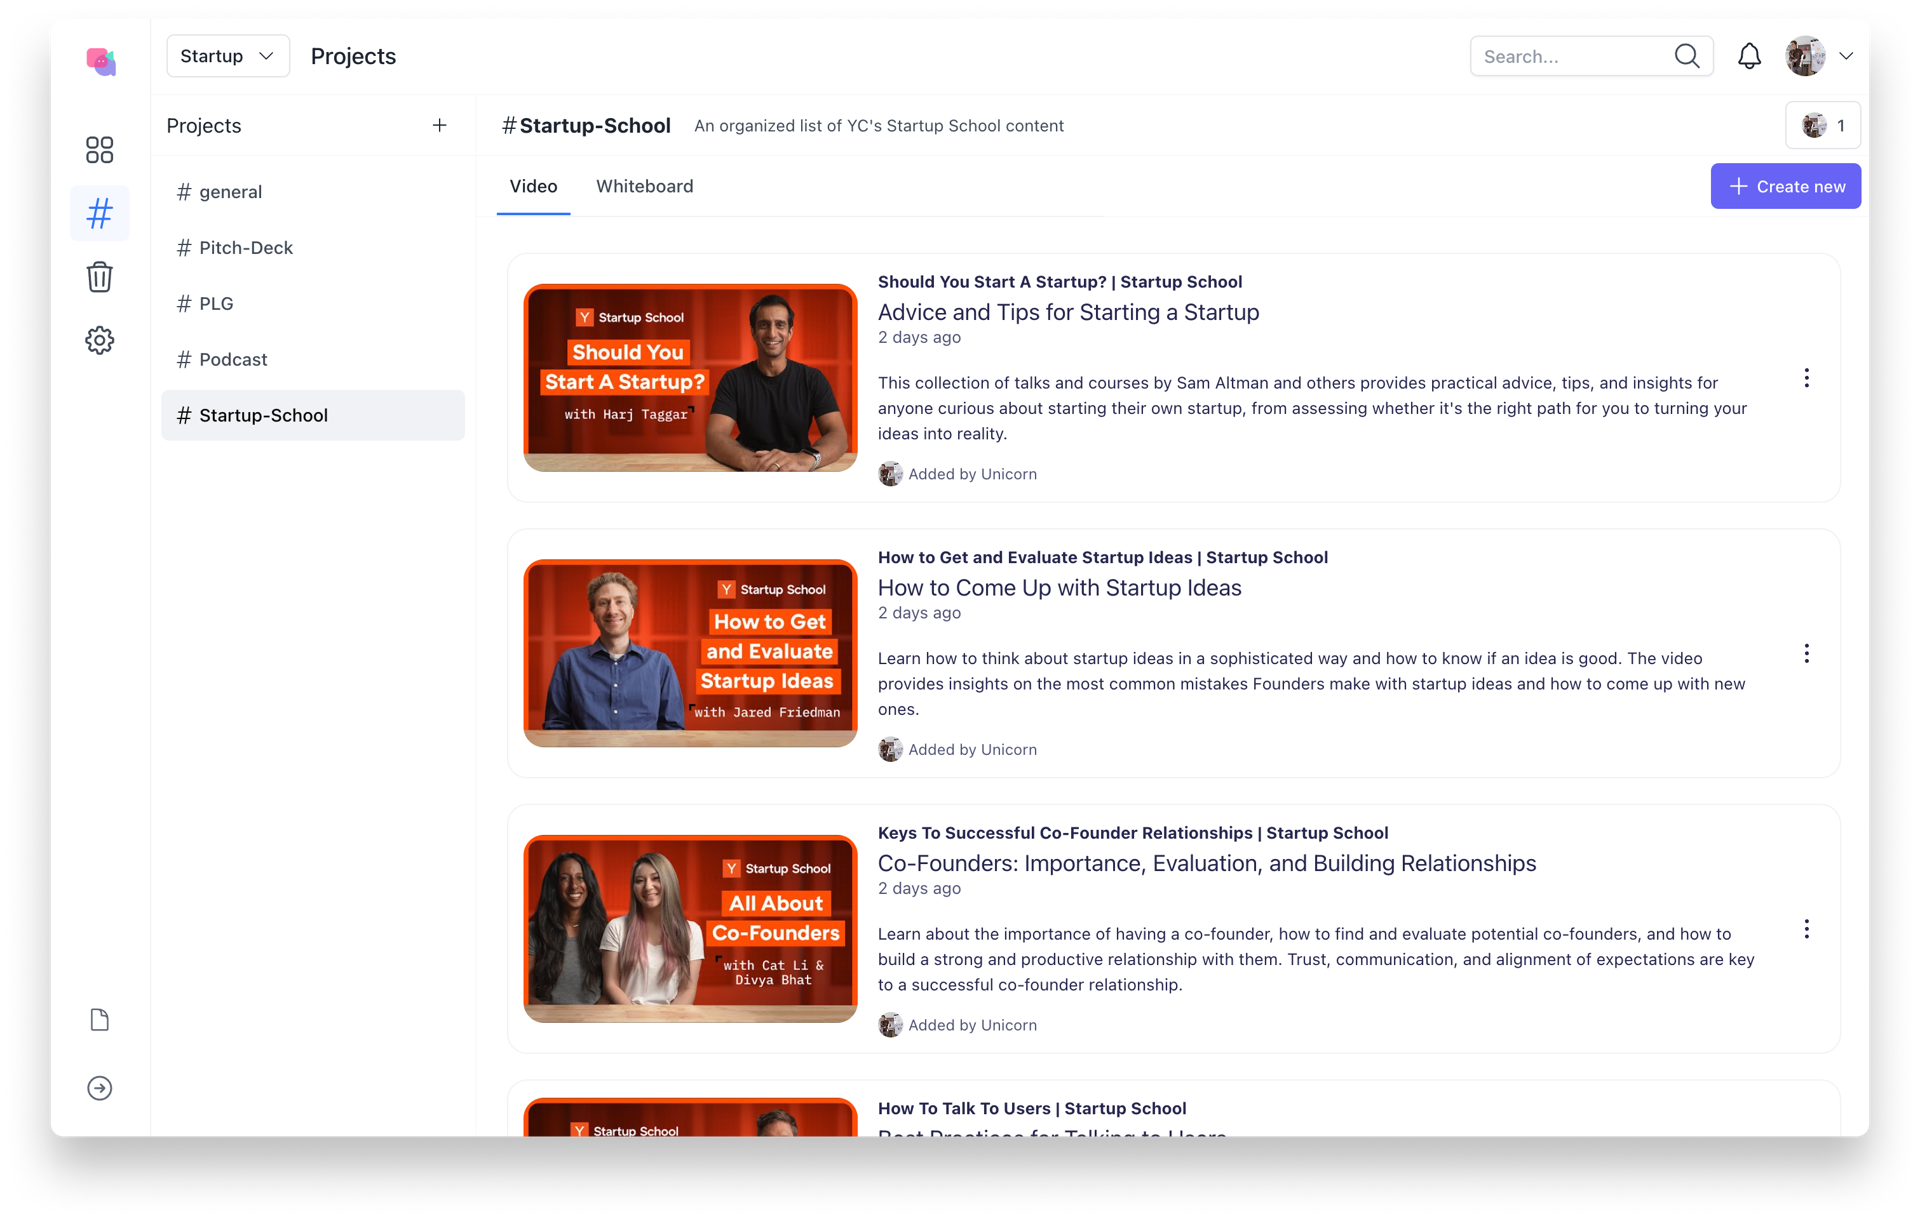Open the general project channel

click(x=313, y=192)
